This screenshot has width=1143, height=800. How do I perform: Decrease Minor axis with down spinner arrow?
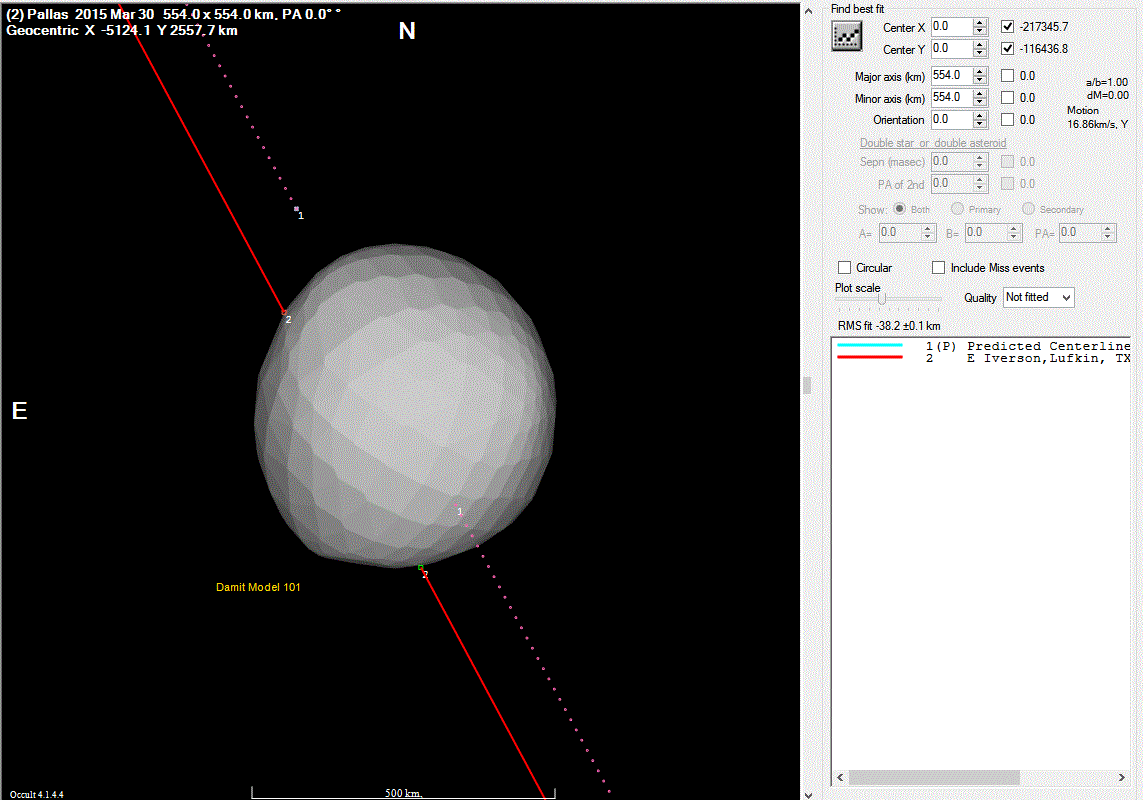980,102
